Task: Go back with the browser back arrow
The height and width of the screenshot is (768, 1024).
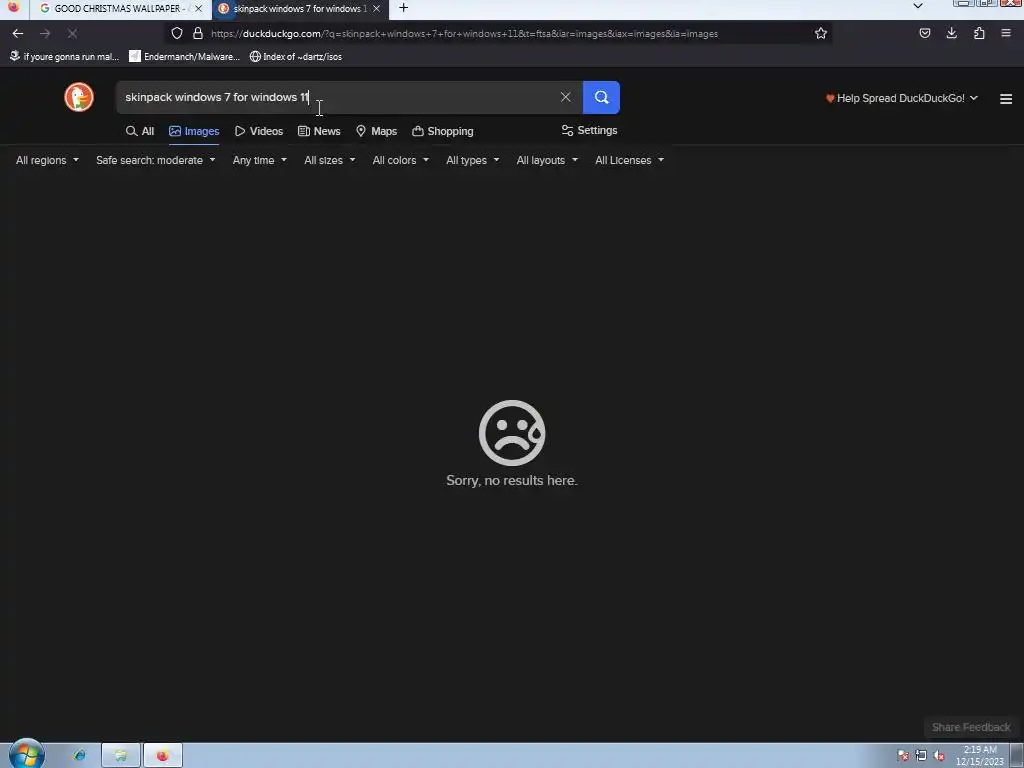Action: [18, 33]
